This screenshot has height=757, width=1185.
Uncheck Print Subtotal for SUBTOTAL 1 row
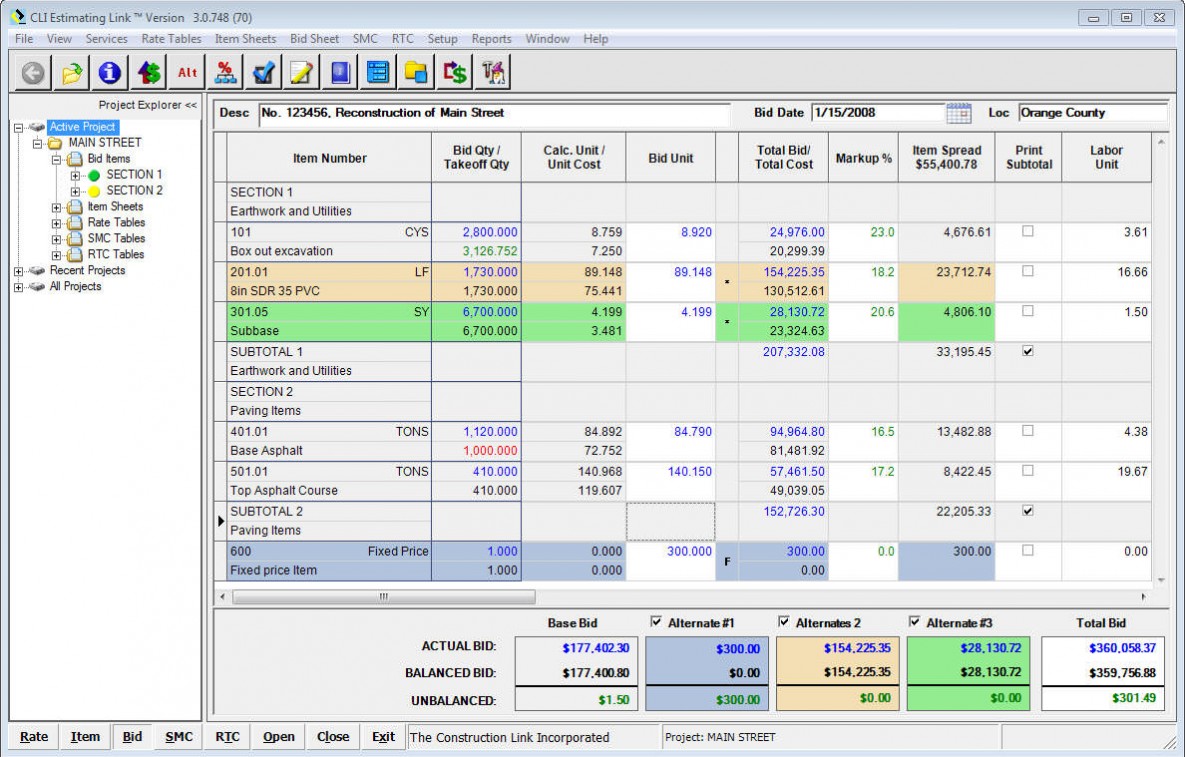coord(1028,351)
